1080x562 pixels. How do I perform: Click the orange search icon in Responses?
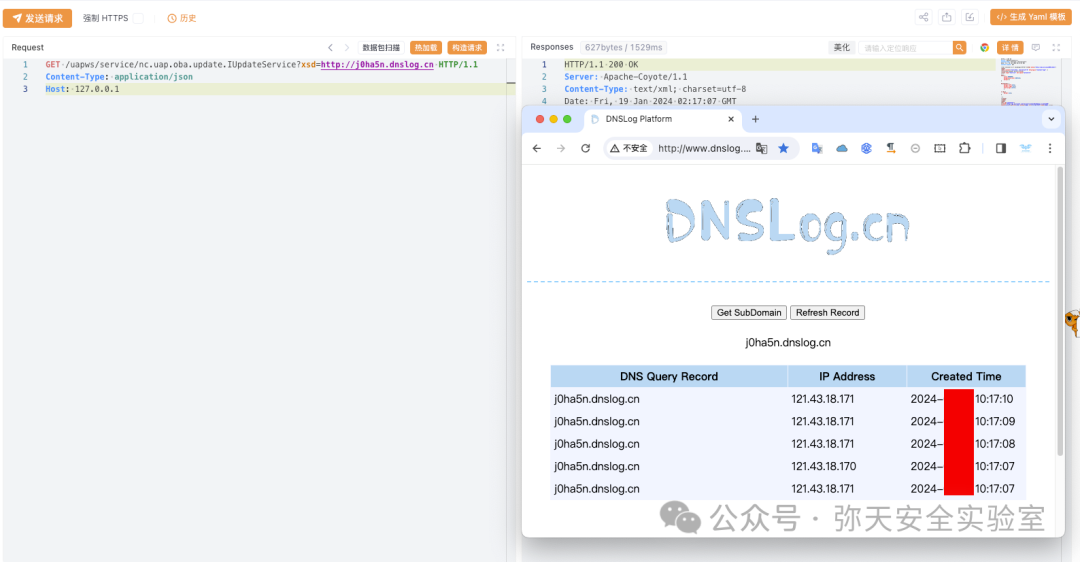click(959, 48)
